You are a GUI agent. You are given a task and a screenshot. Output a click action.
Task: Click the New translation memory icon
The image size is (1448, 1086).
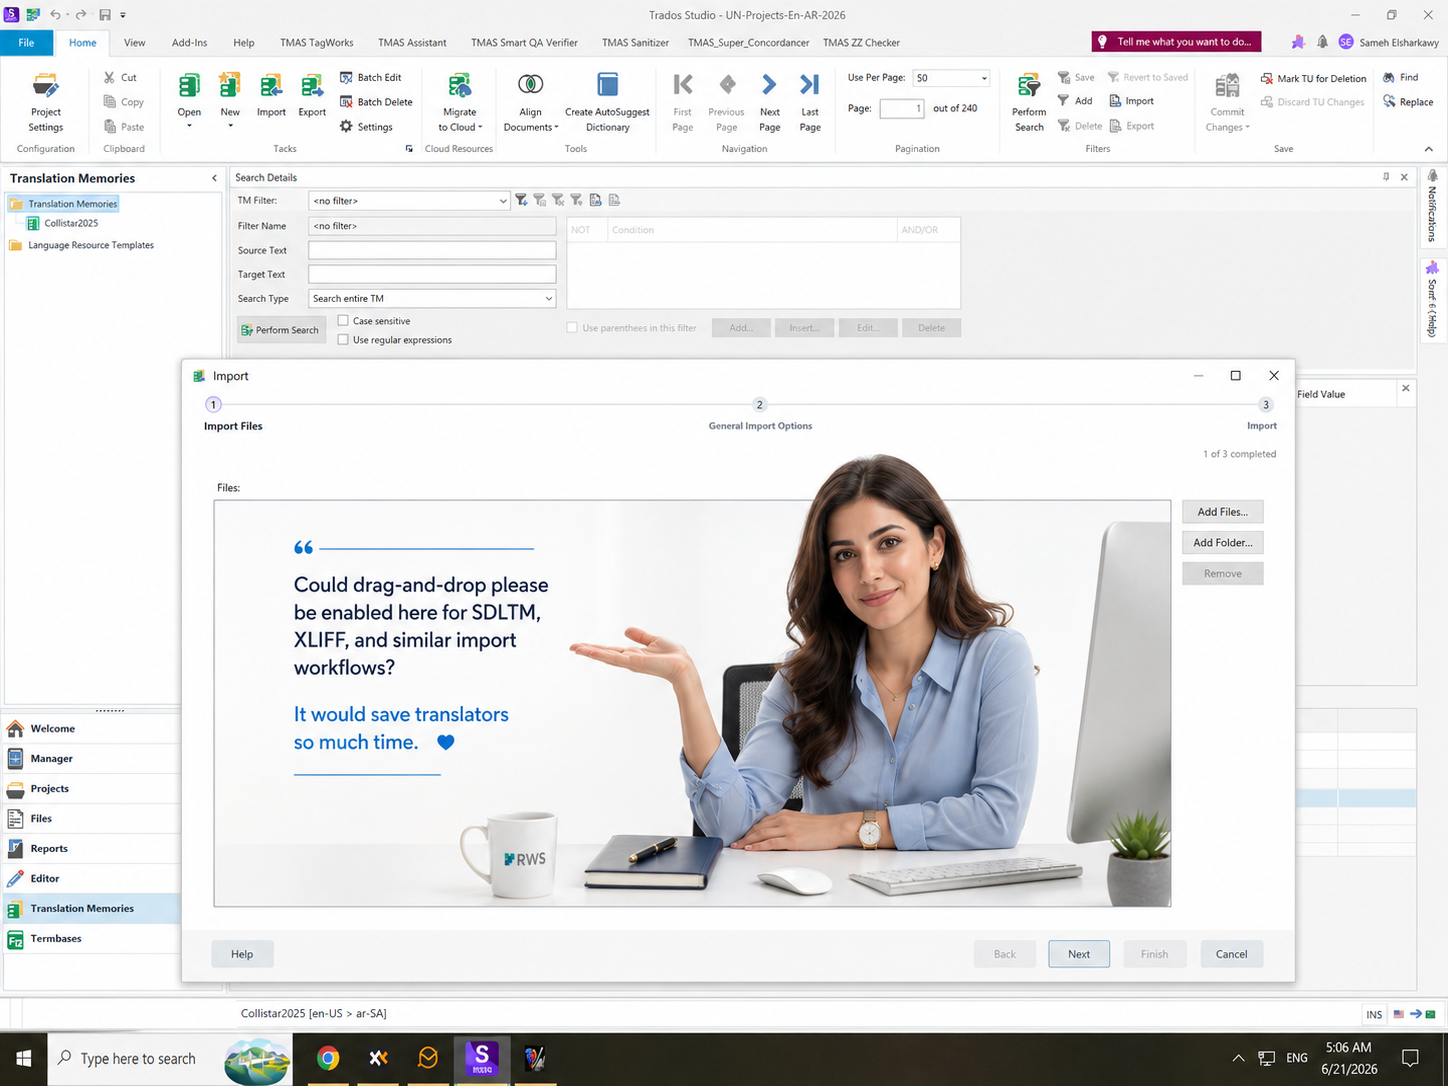(x=230, y=86)
